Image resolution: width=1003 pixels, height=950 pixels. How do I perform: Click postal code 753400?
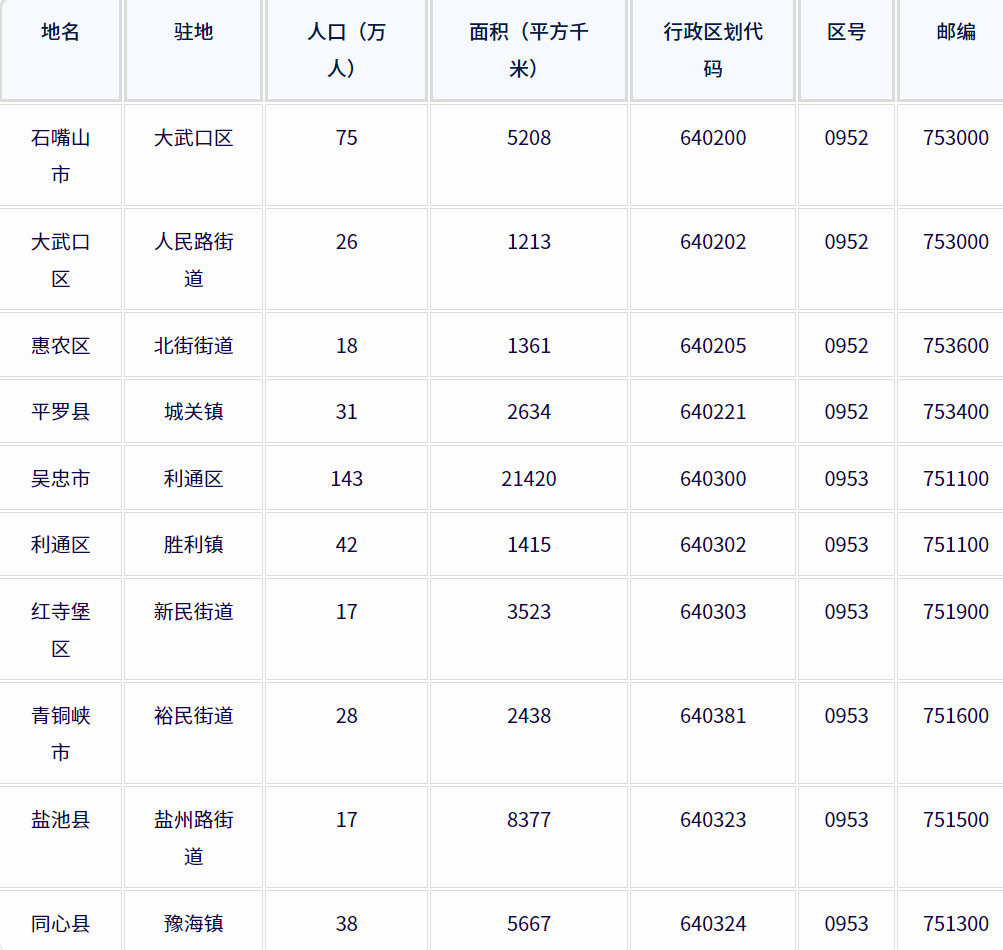(956, 411)
